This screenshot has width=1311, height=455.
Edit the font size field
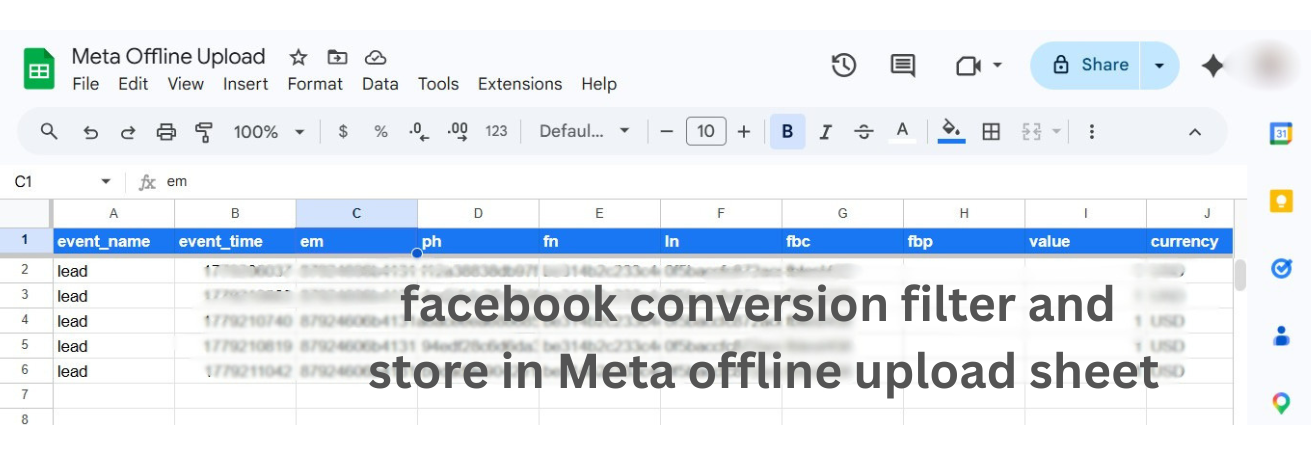[x=706, y=131]
